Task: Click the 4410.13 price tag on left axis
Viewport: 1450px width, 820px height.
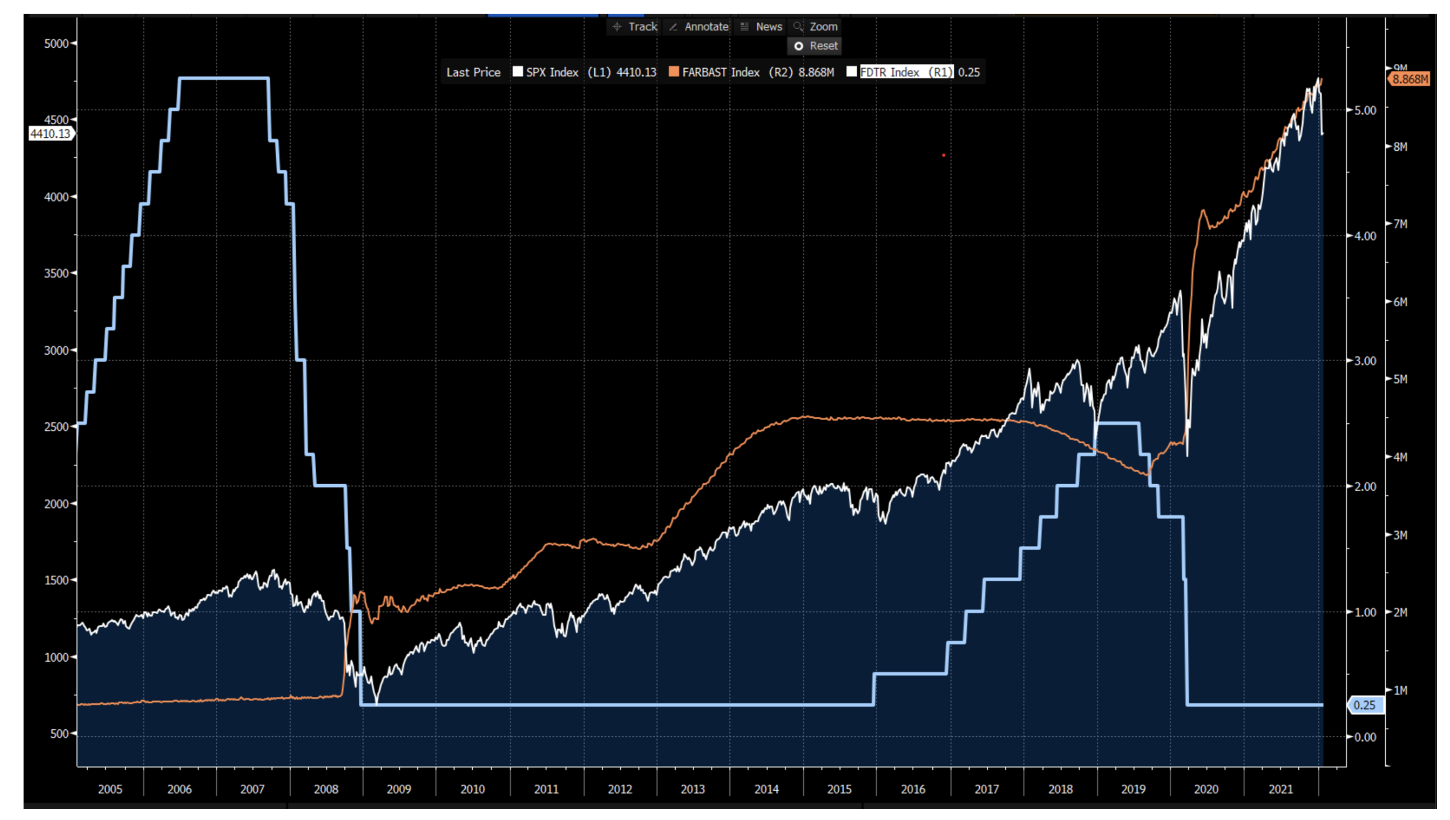Action: click(x=50, y=133)
